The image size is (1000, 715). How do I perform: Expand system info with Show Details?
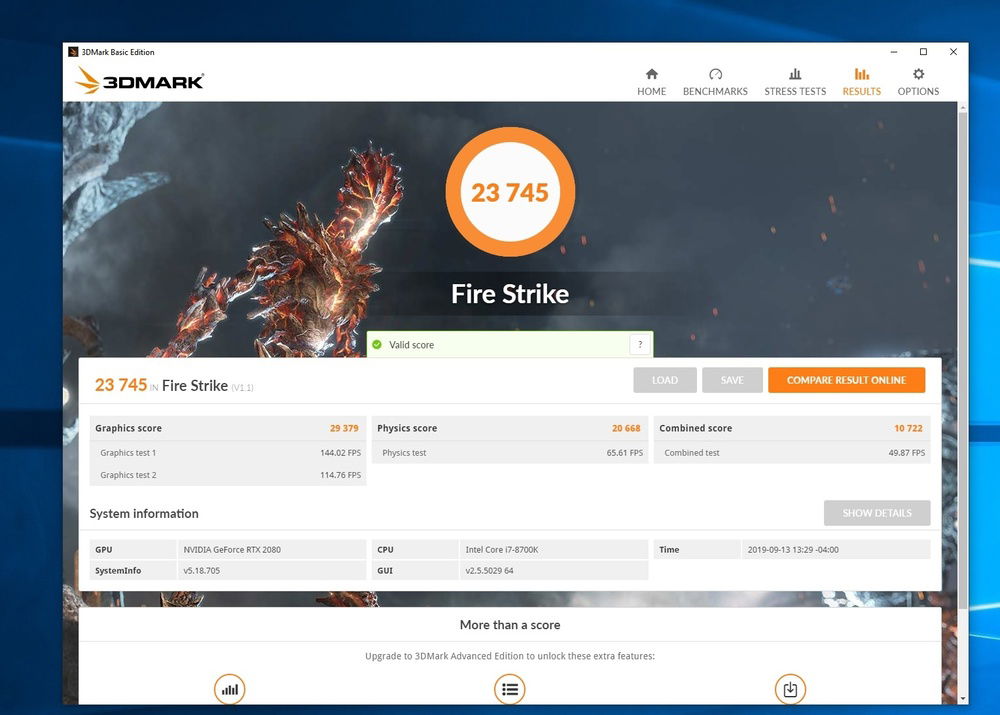876,513
